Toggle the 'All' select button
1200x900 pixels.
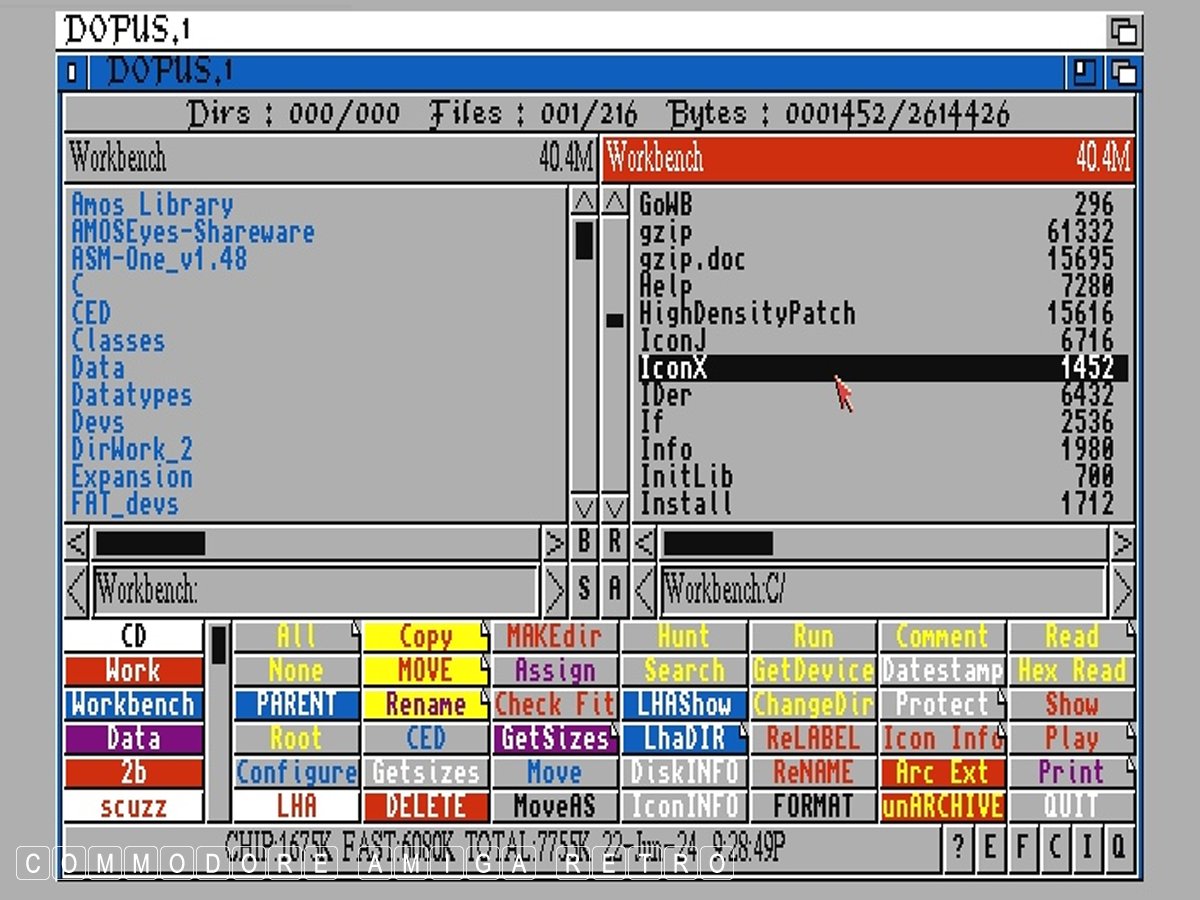296,637
